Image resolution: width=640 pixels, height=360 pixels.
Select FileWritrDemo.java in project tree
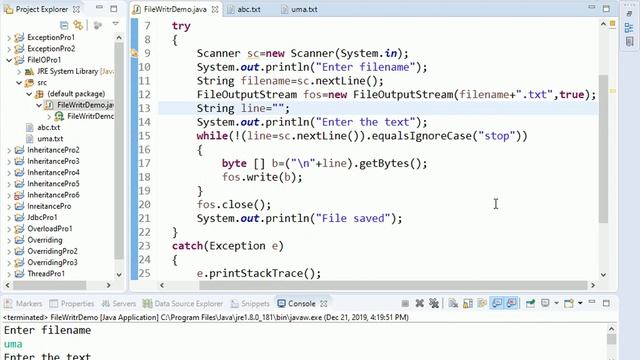click(x=85, y=105)
